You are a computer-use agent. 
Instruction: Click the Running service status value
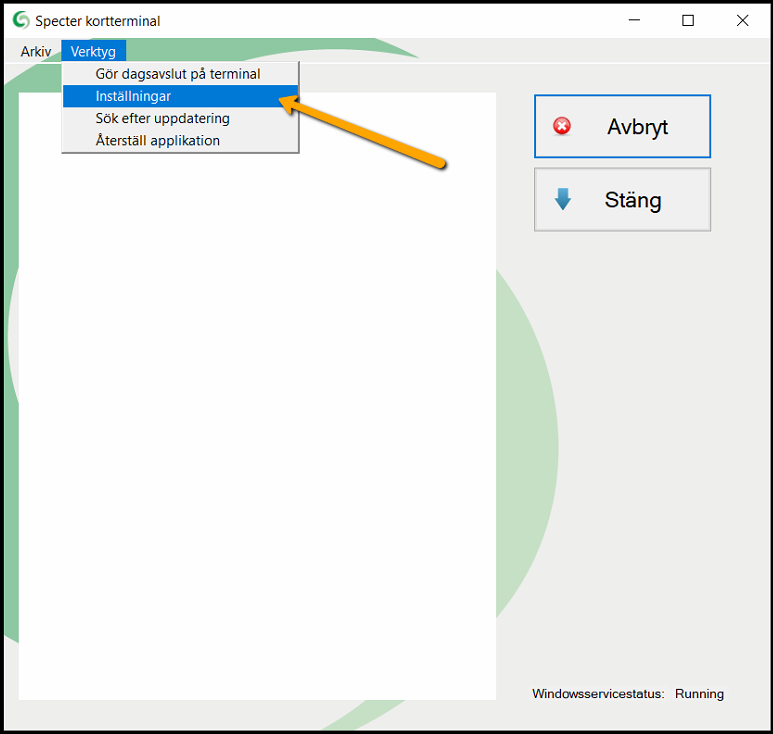point(699,694)
